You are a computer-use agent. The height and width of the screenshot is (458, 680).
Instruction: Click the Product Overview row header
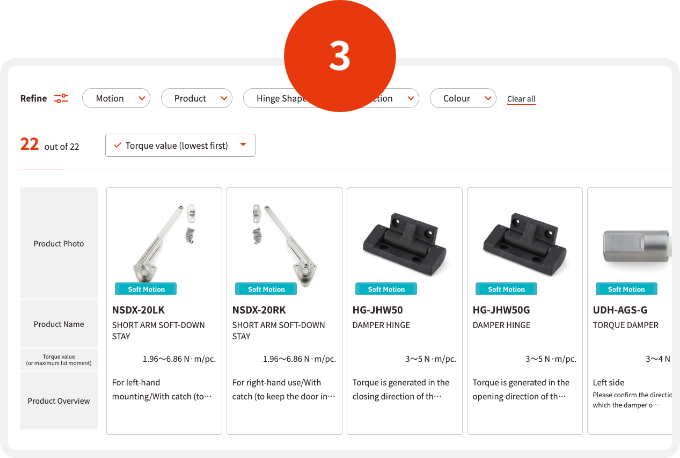coord(59,401)
